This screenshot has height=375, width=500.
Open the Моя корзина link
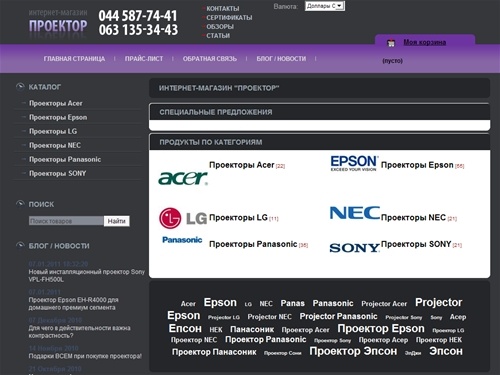[x=425, y=42]
